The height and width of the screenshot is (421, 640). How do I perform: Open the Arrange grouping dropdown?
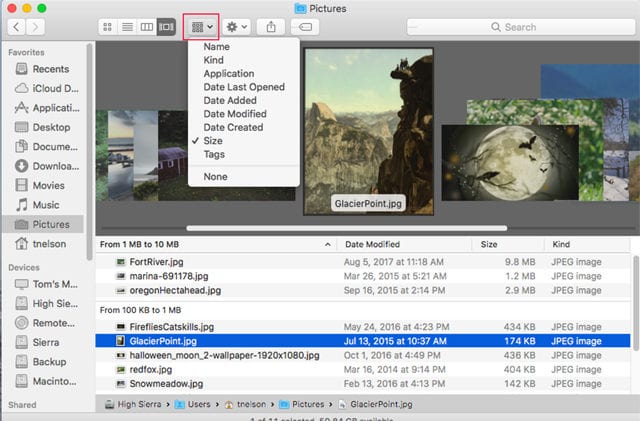pos(202,27)
